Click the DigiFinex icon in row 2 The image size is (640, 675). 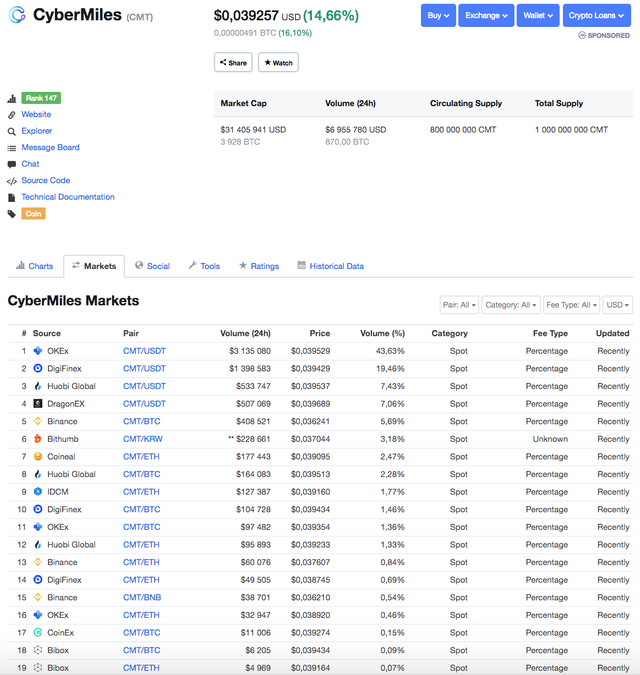38,368
